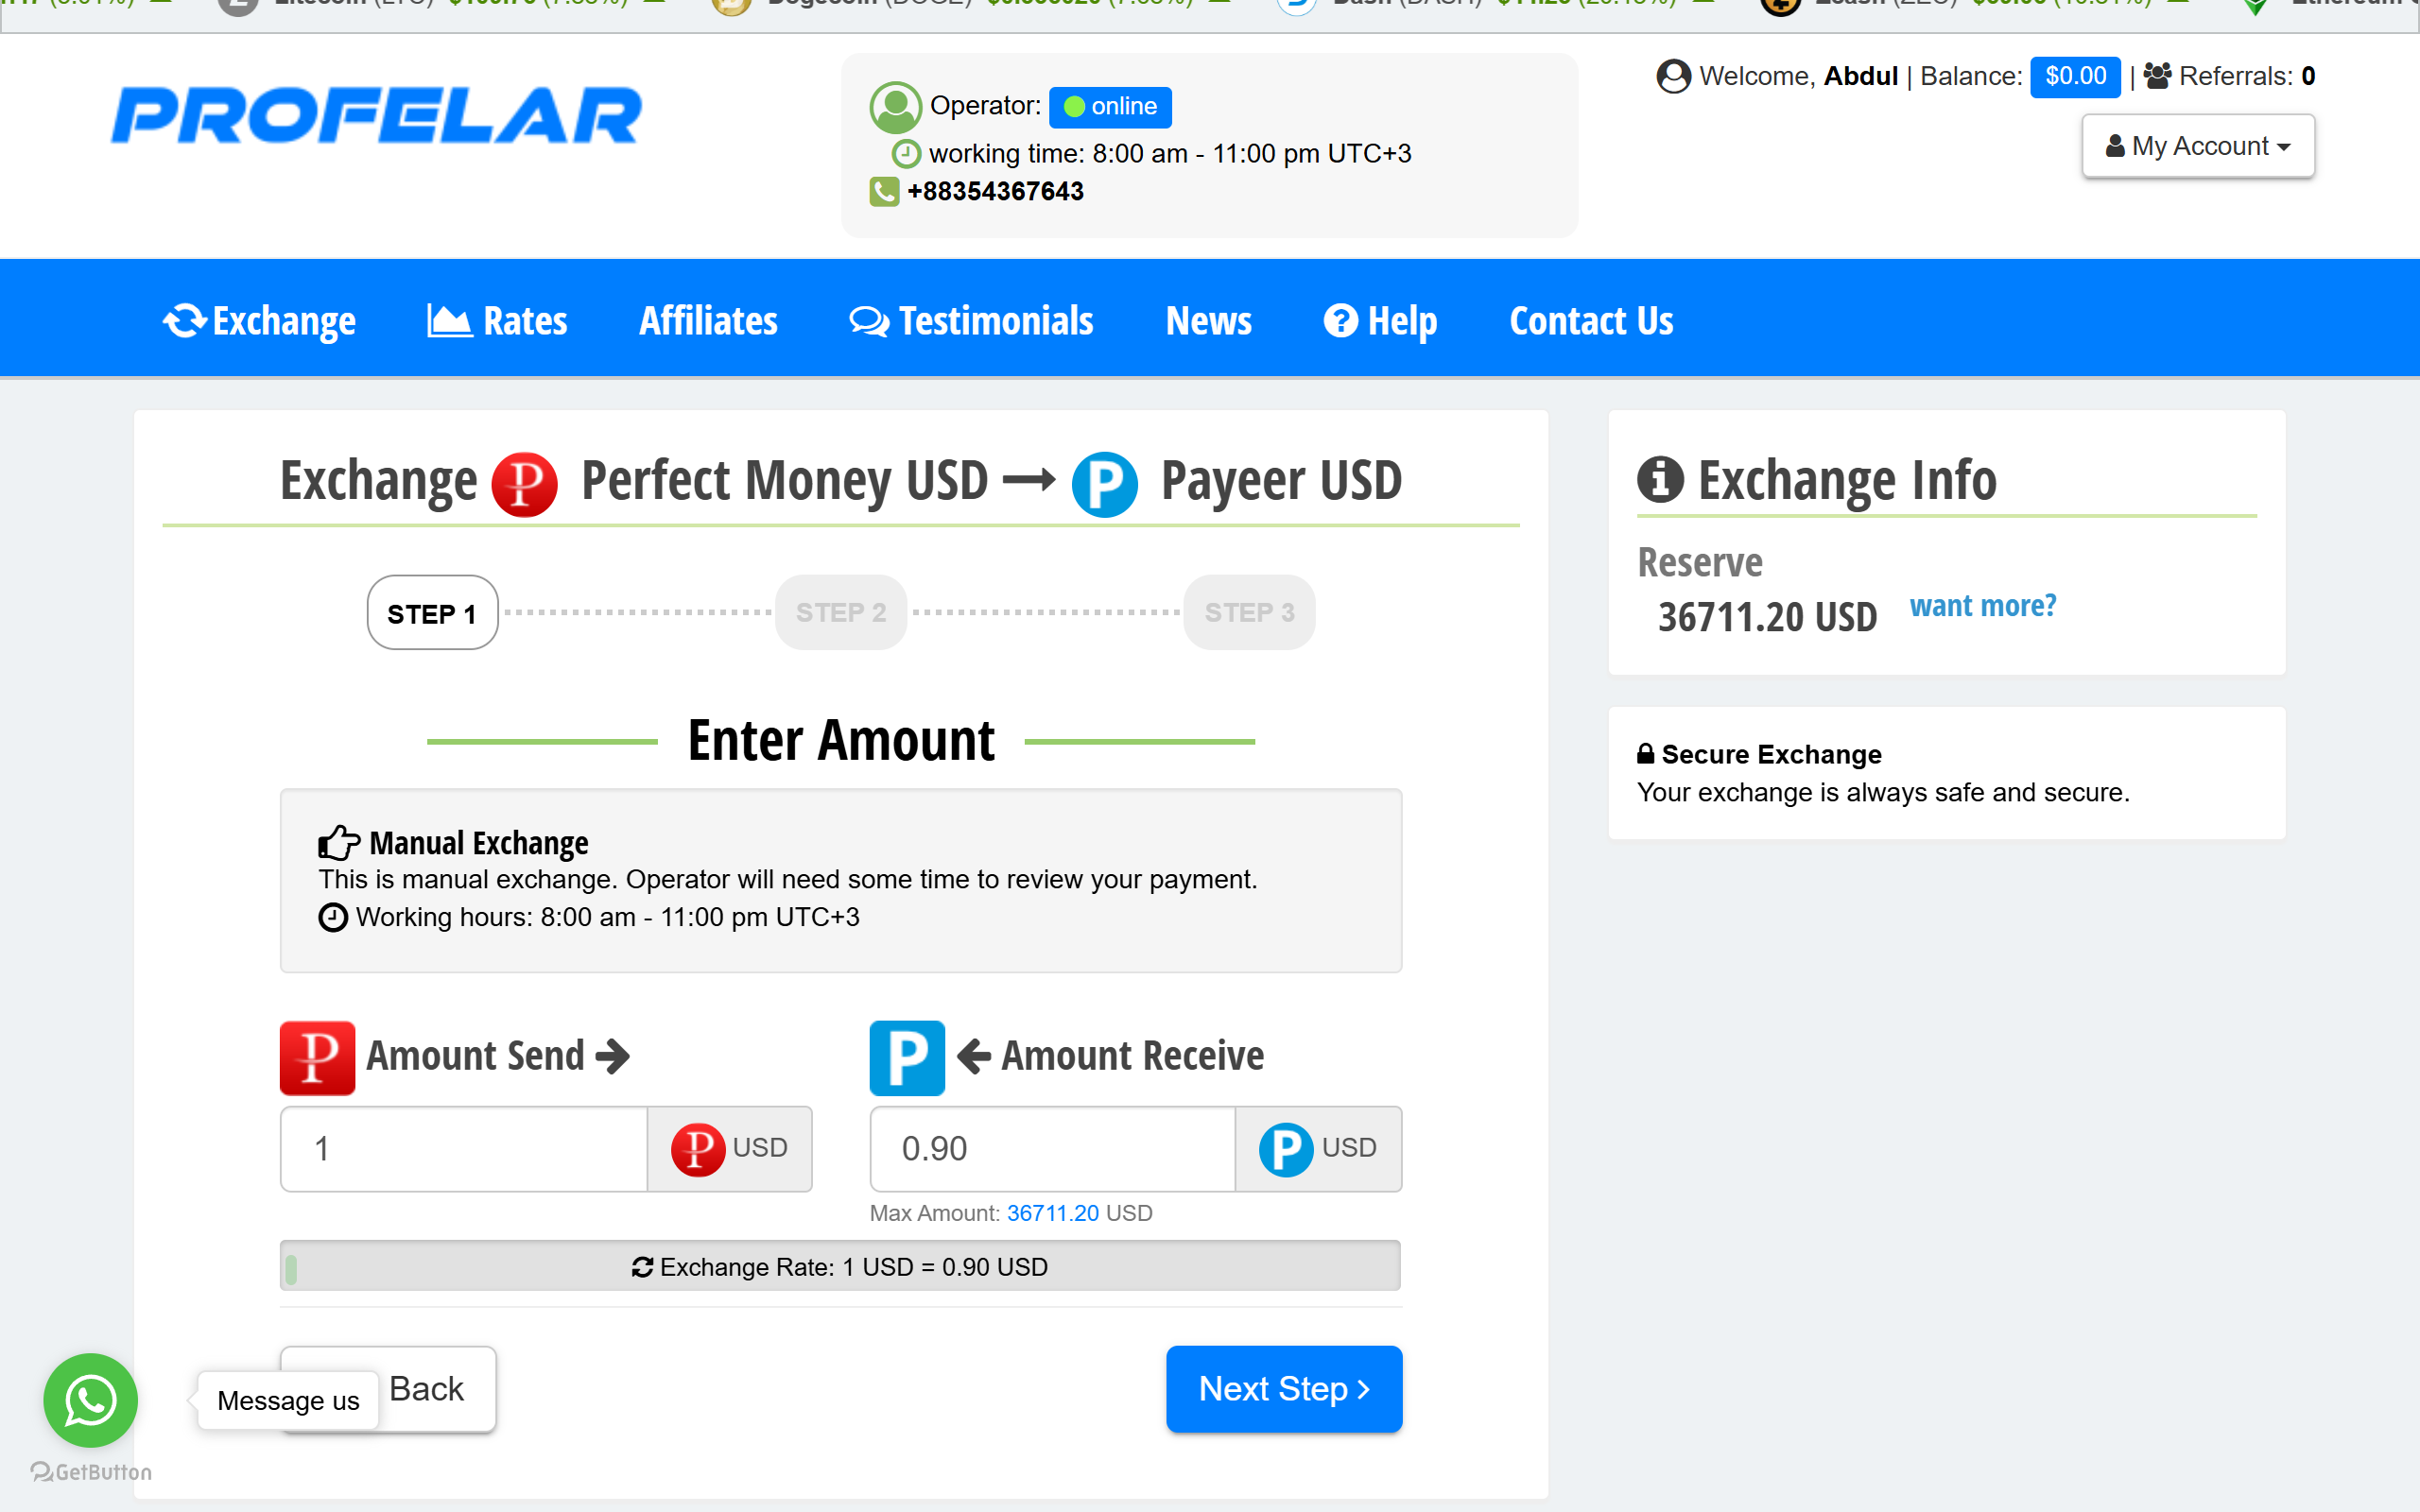Open WhatsApp chat button
The image size is (2420, 1512).
coord(90,1400)
